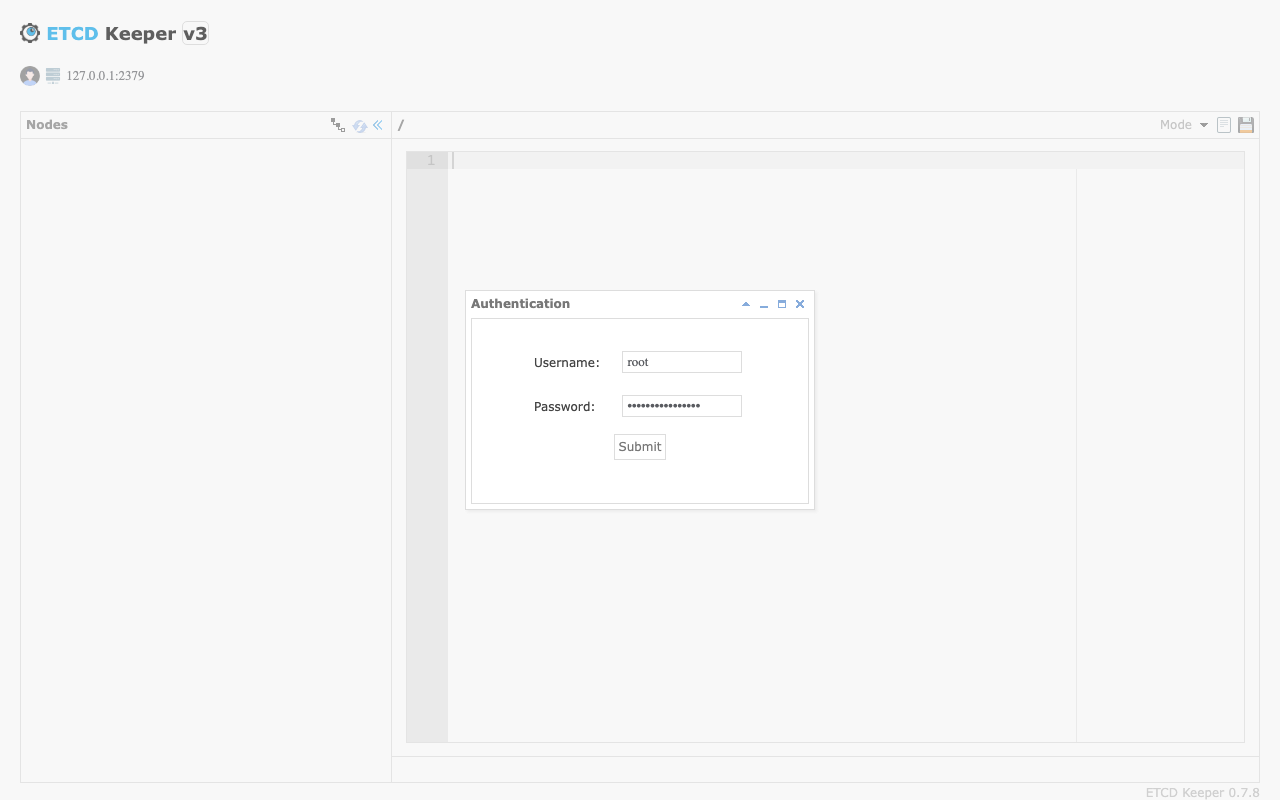Image resolution: width=1280 pixels, height=800 pixels.
Task: Click the ETCD Keeper 0.7.8 footer text
Action: point(1202,792)
